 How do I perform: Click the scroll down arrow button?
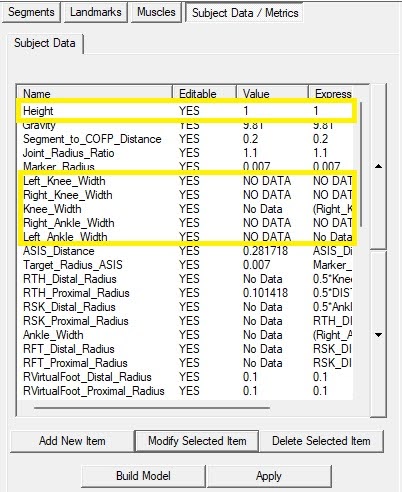tap(378, 334)
